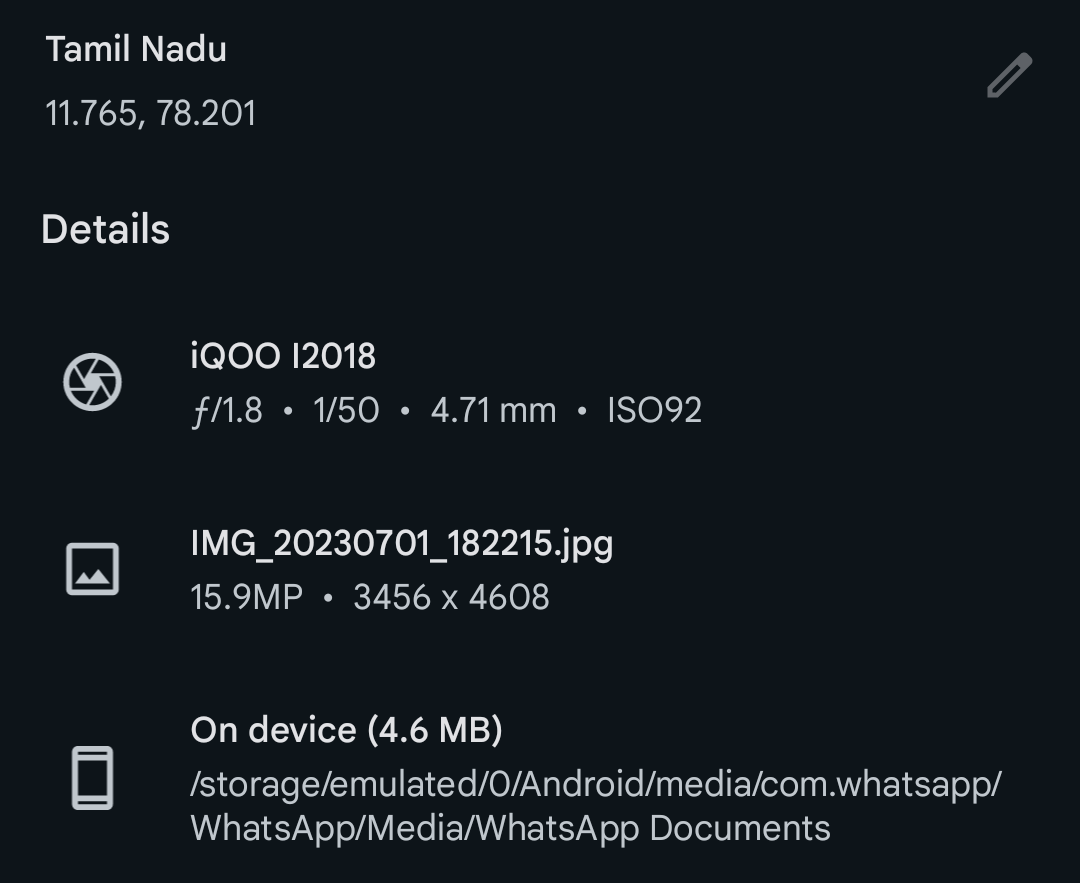Select the /storage/emulated/0/Android path line
The height and width of the screenshot is (883, 1080).
596,785
